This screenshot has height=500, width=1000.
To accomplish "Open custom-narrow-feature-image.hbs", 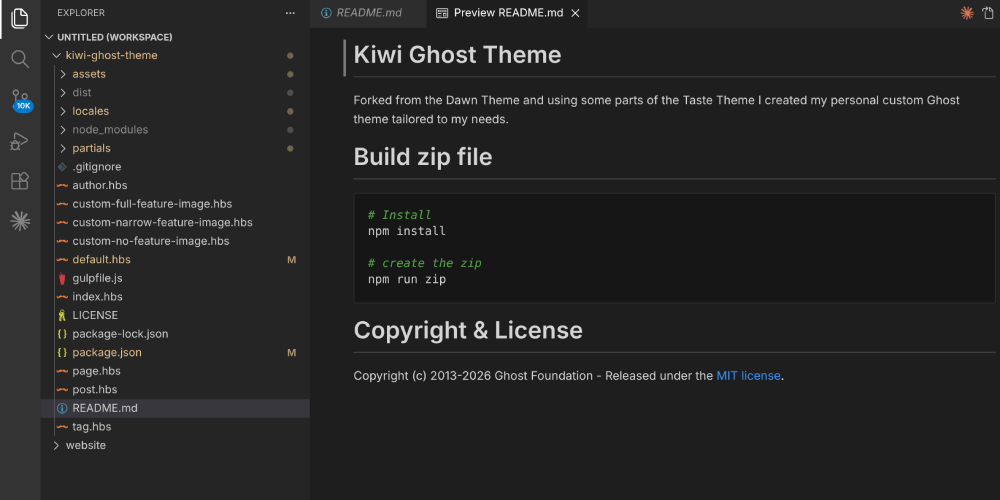I will [x=175, y=223].
